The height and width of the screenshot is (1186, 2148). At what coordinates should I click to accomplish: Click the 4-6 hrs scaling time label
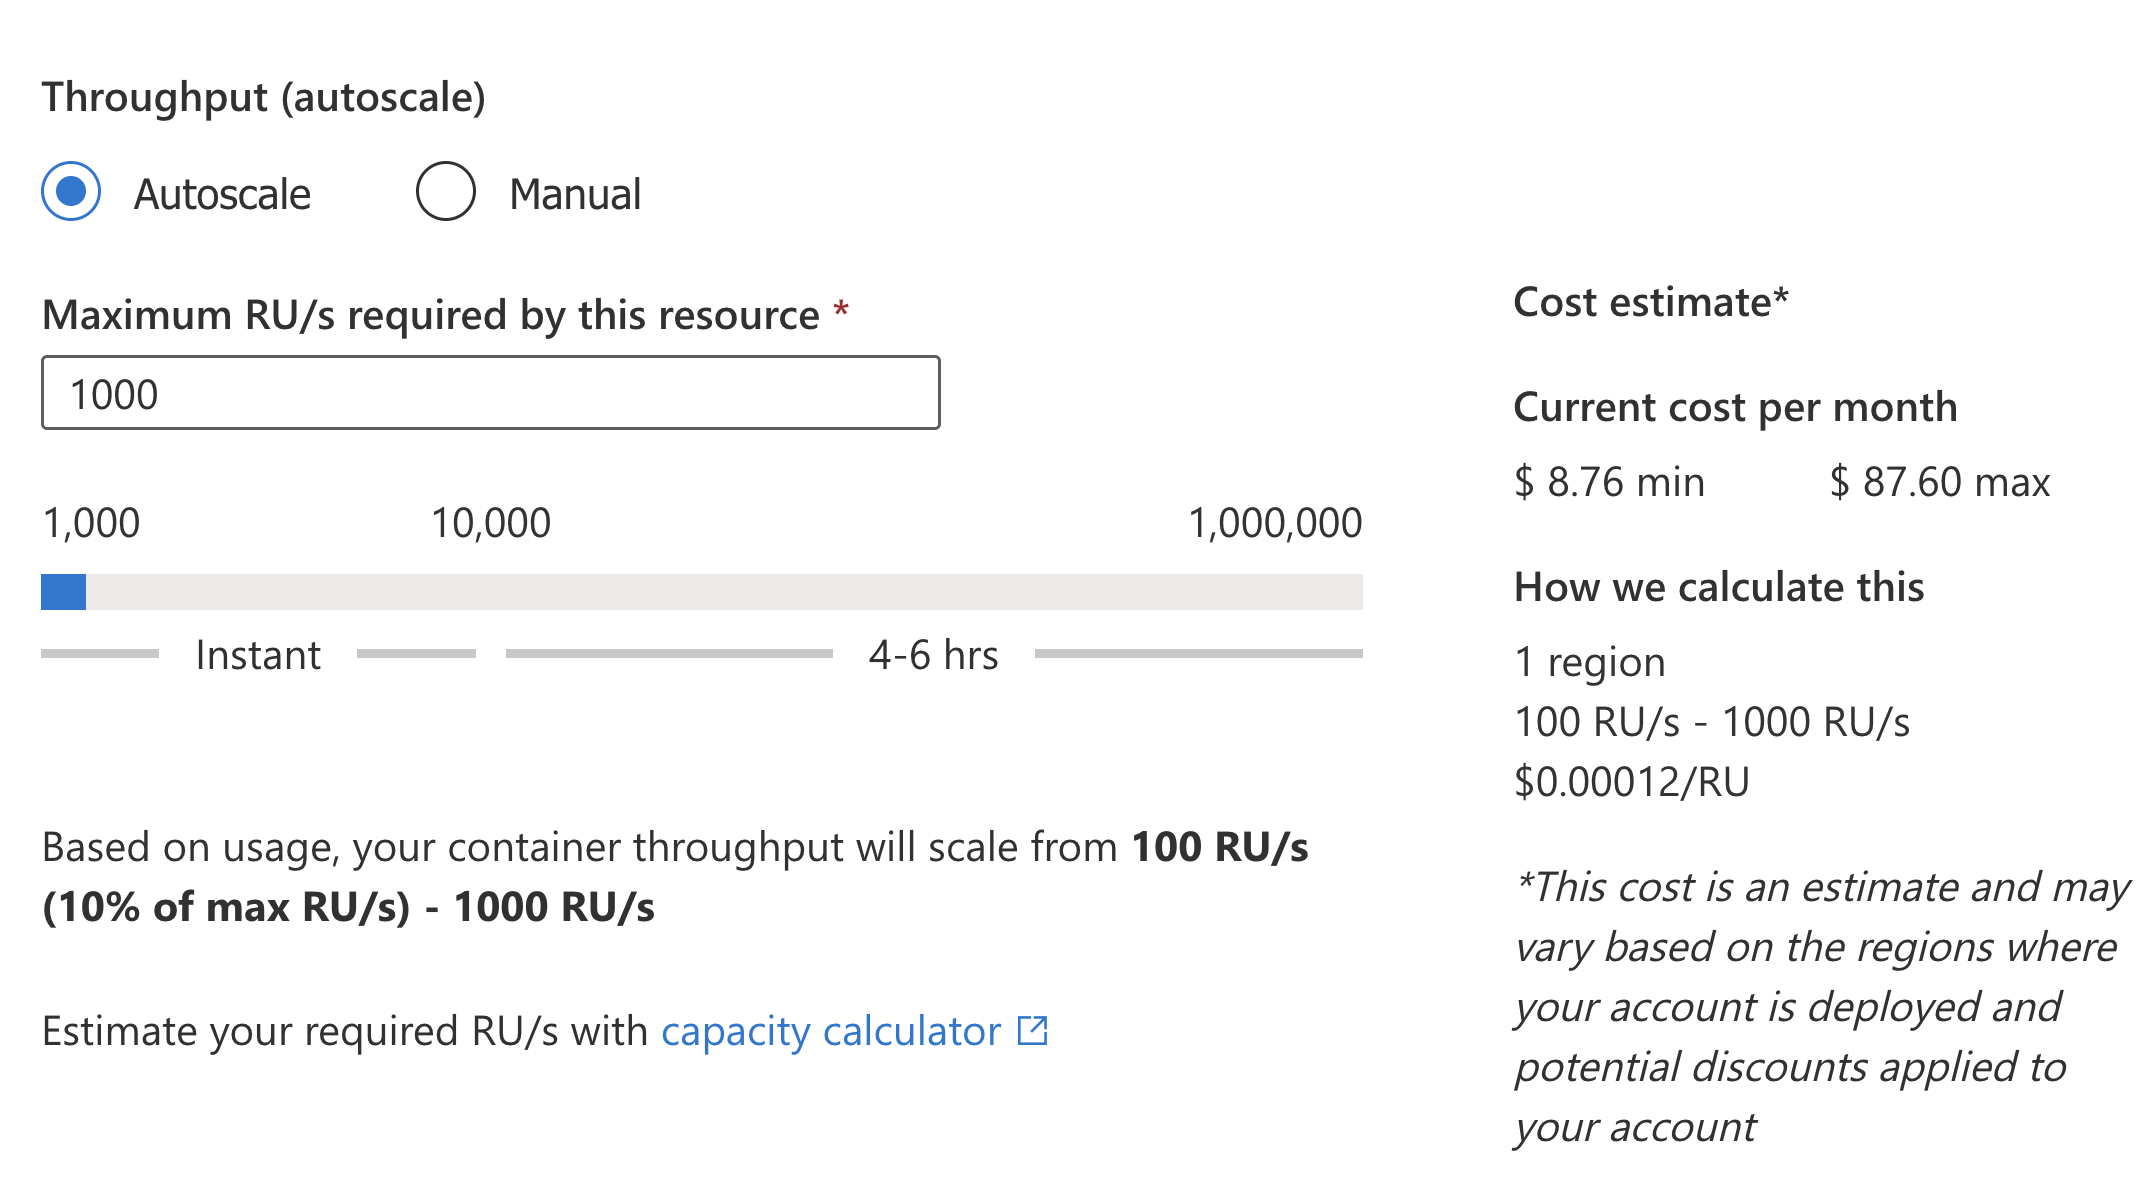point(933,656)
